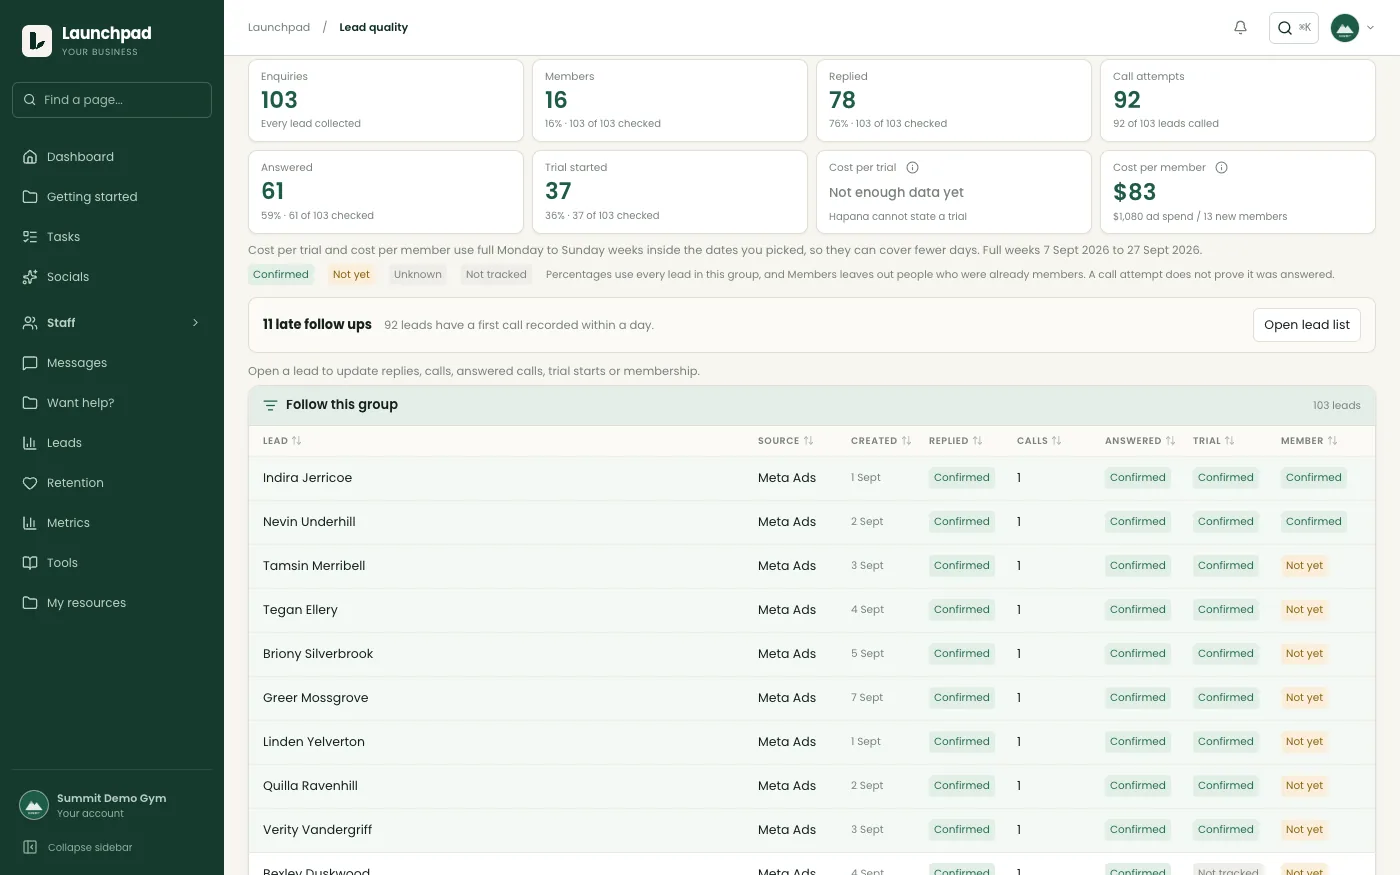Sort the table by Source column
This screenshot has width=1400, height=875.
click(x=786, y=441)
